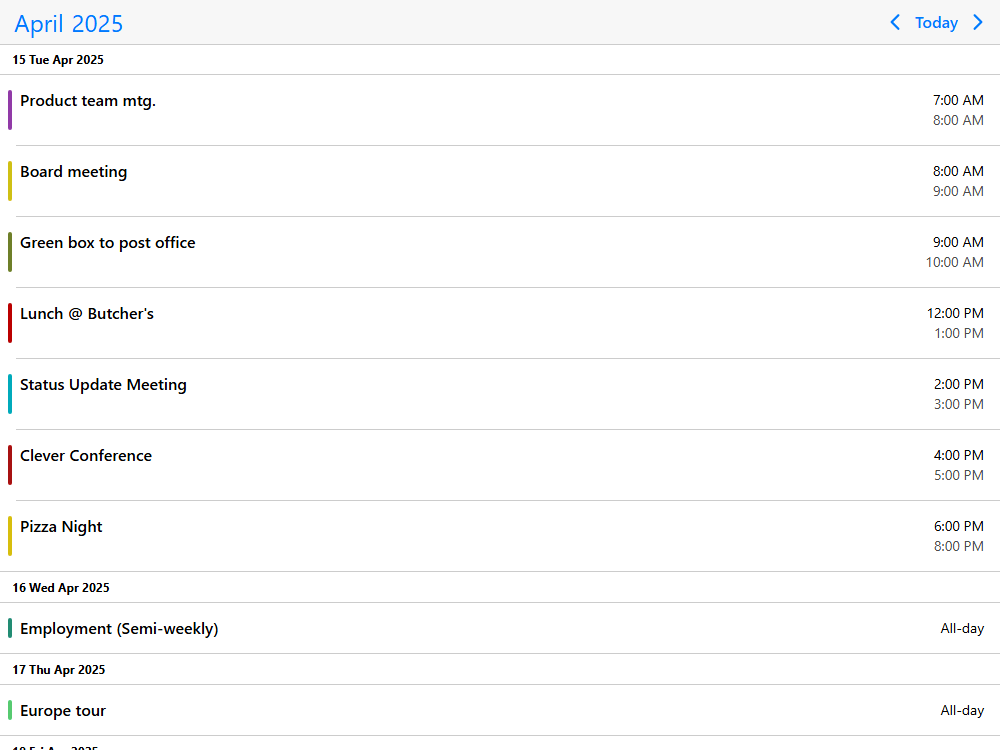The image size is (1000, 750).
Task: Jump to Today in the agenda
Action: click(936, 23)
